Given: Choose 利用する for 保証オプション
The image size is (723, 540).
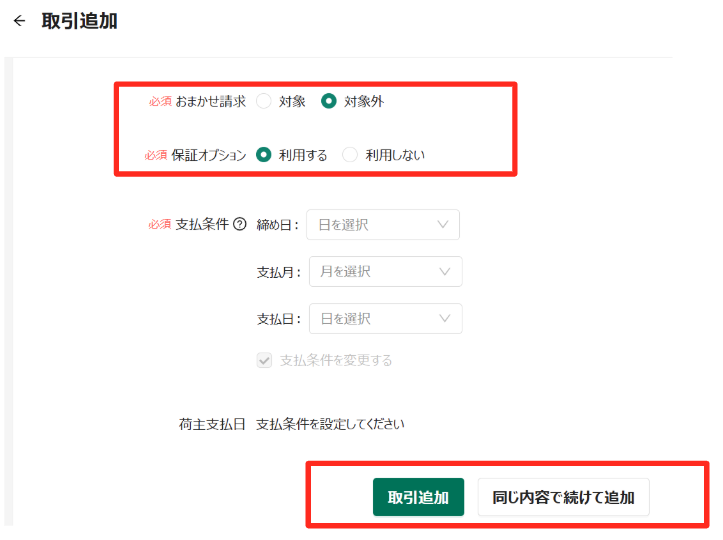Looking at the screenshot, I should [x=264, y=154].
